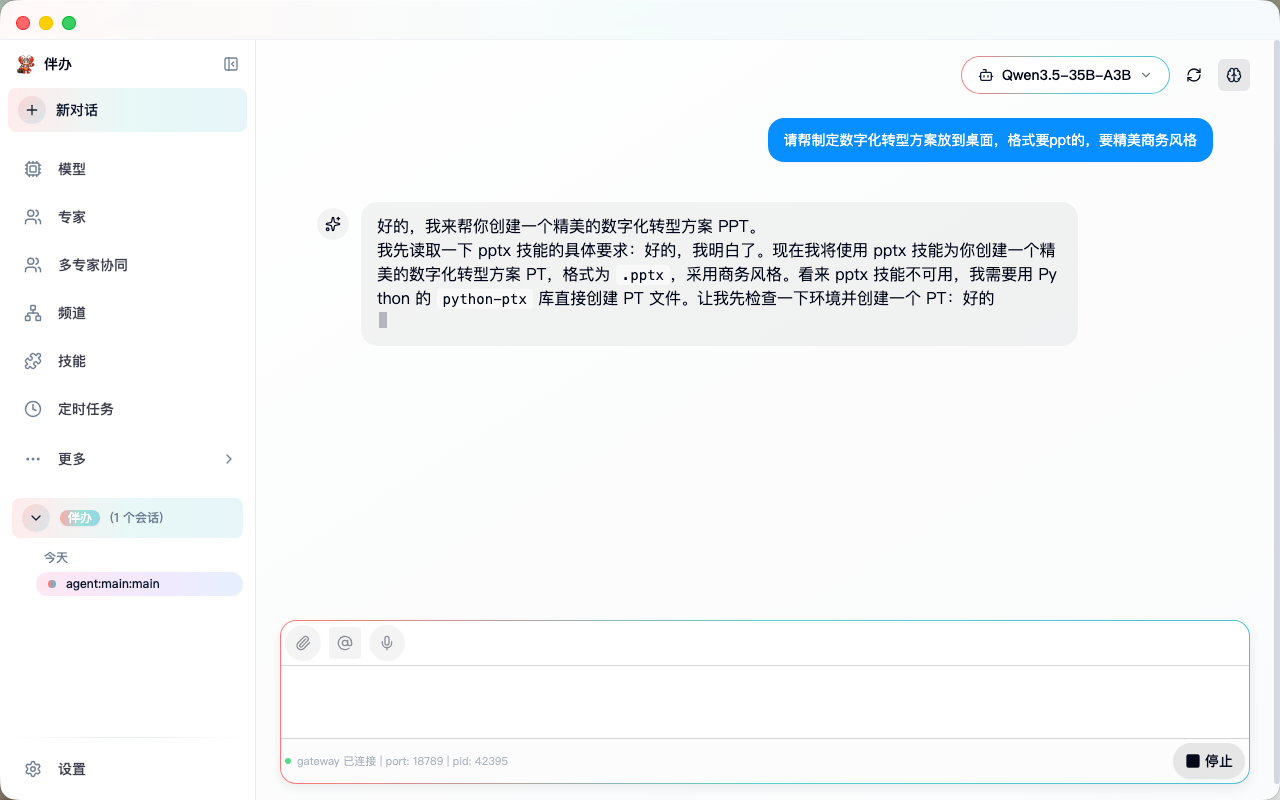Click the microphone voice input icon

click(387, 643)
